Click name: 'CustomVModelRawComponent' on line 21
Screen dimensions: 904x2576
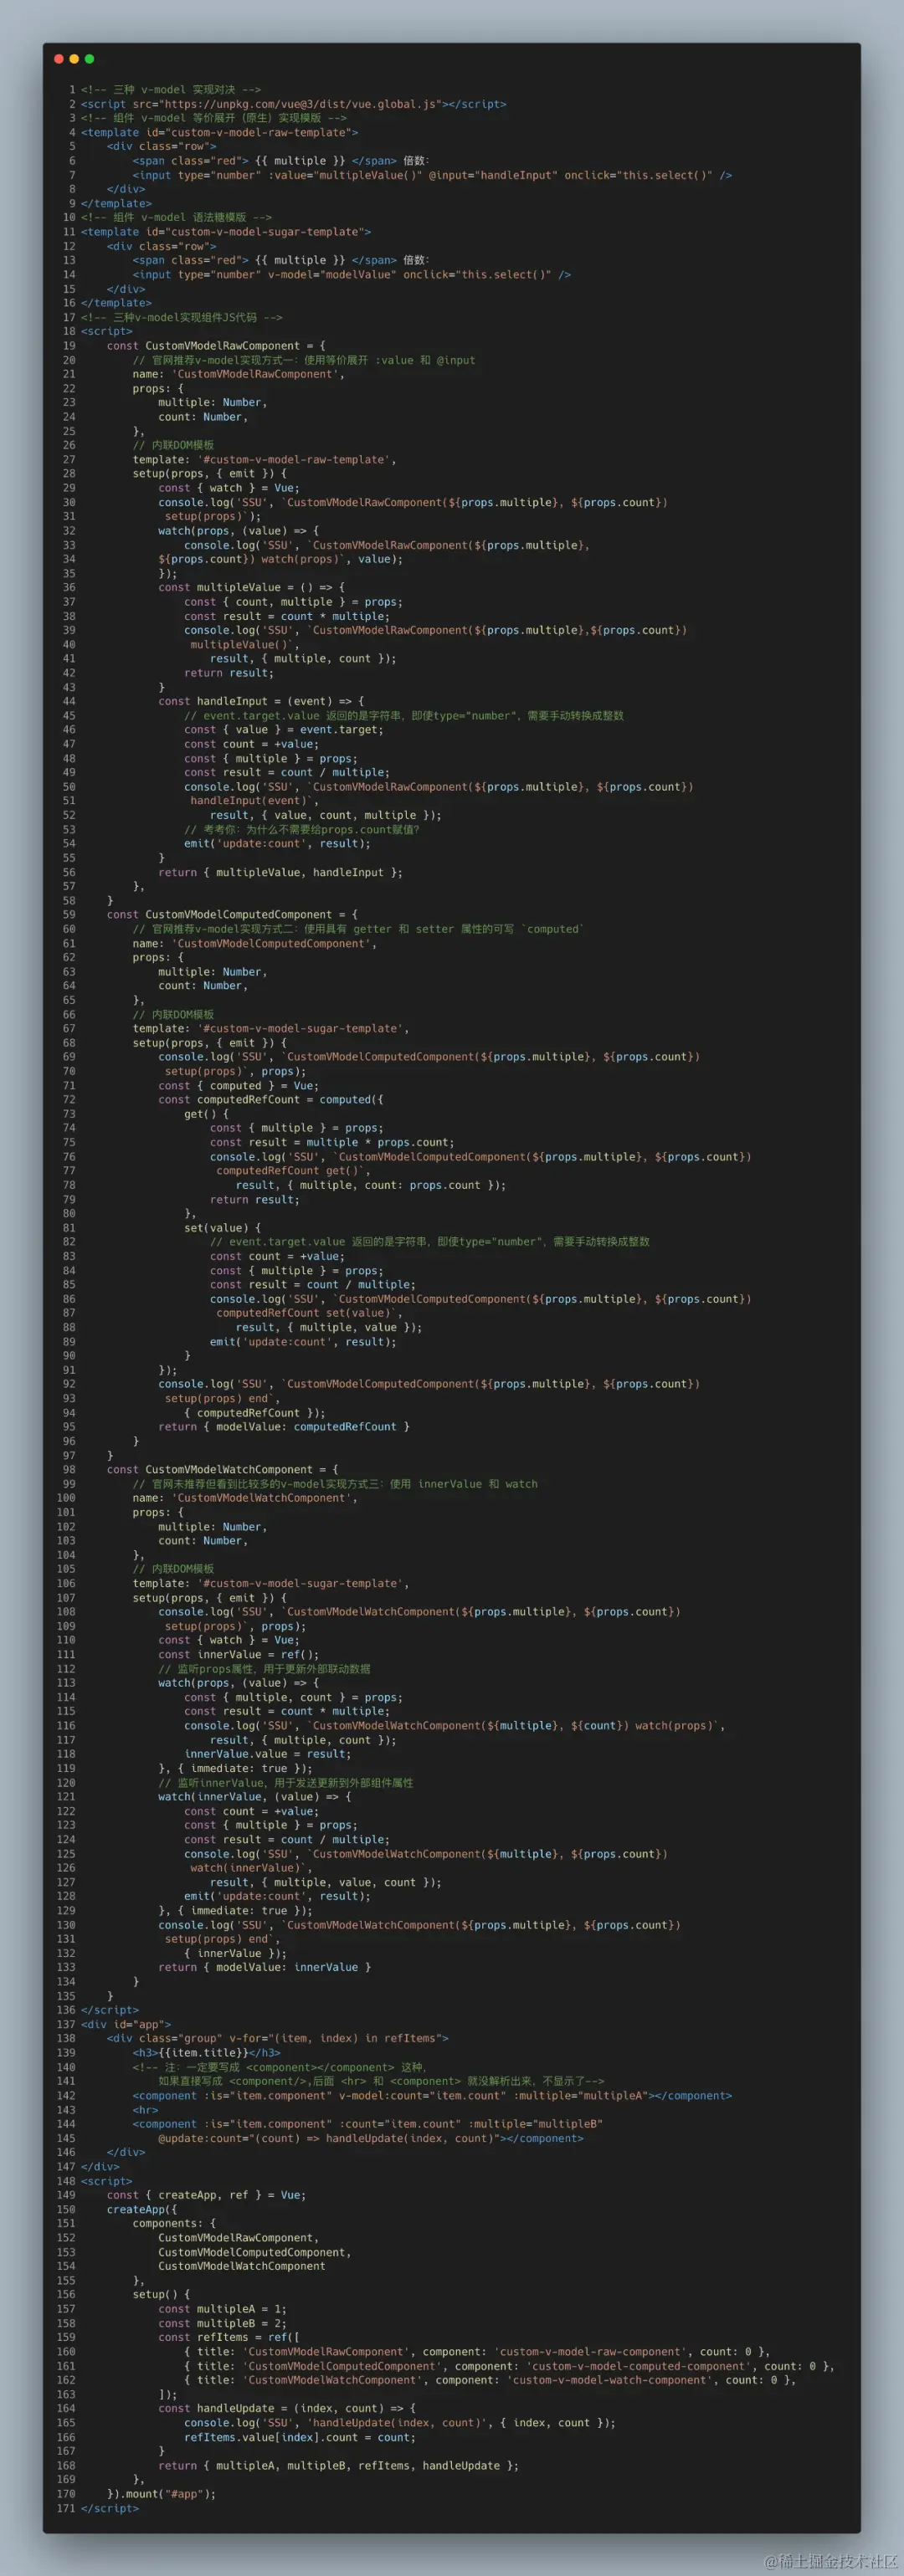coord(238,374)
